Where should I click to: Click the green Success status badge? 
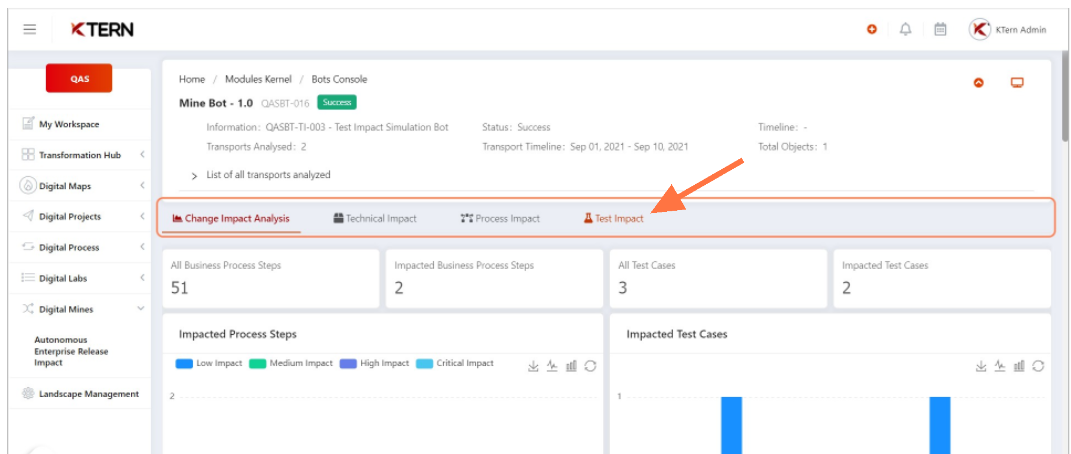pos(337,102)
